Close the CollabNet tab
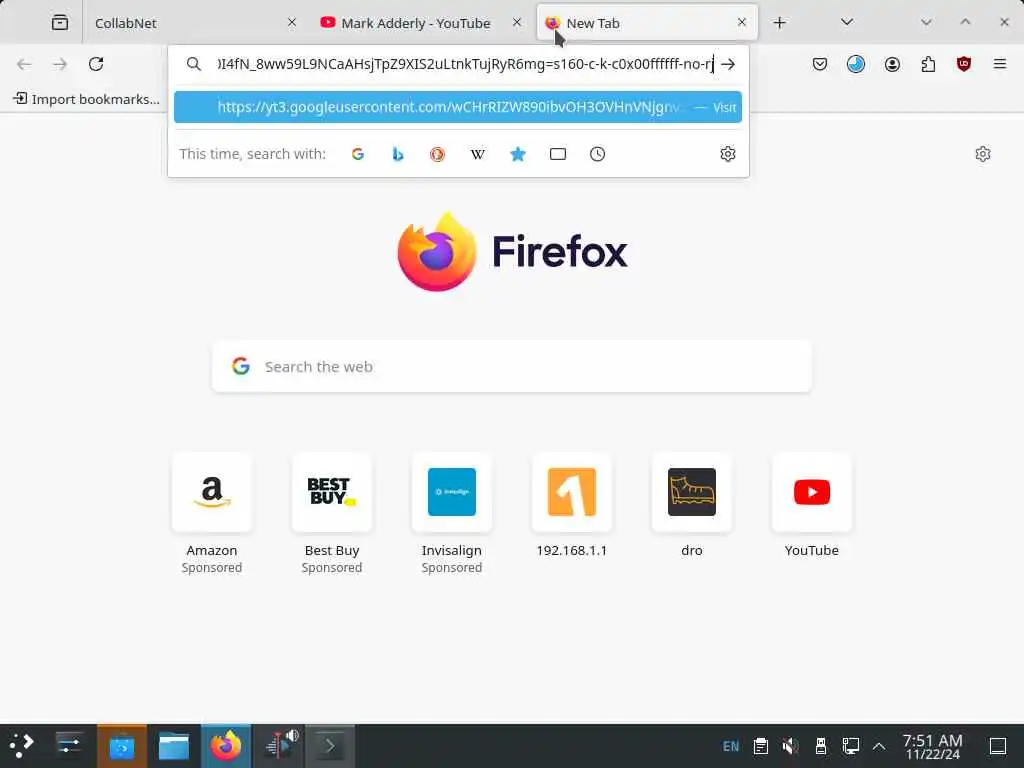Screen dimensions: 1024x768 click(x=292, y=22)
